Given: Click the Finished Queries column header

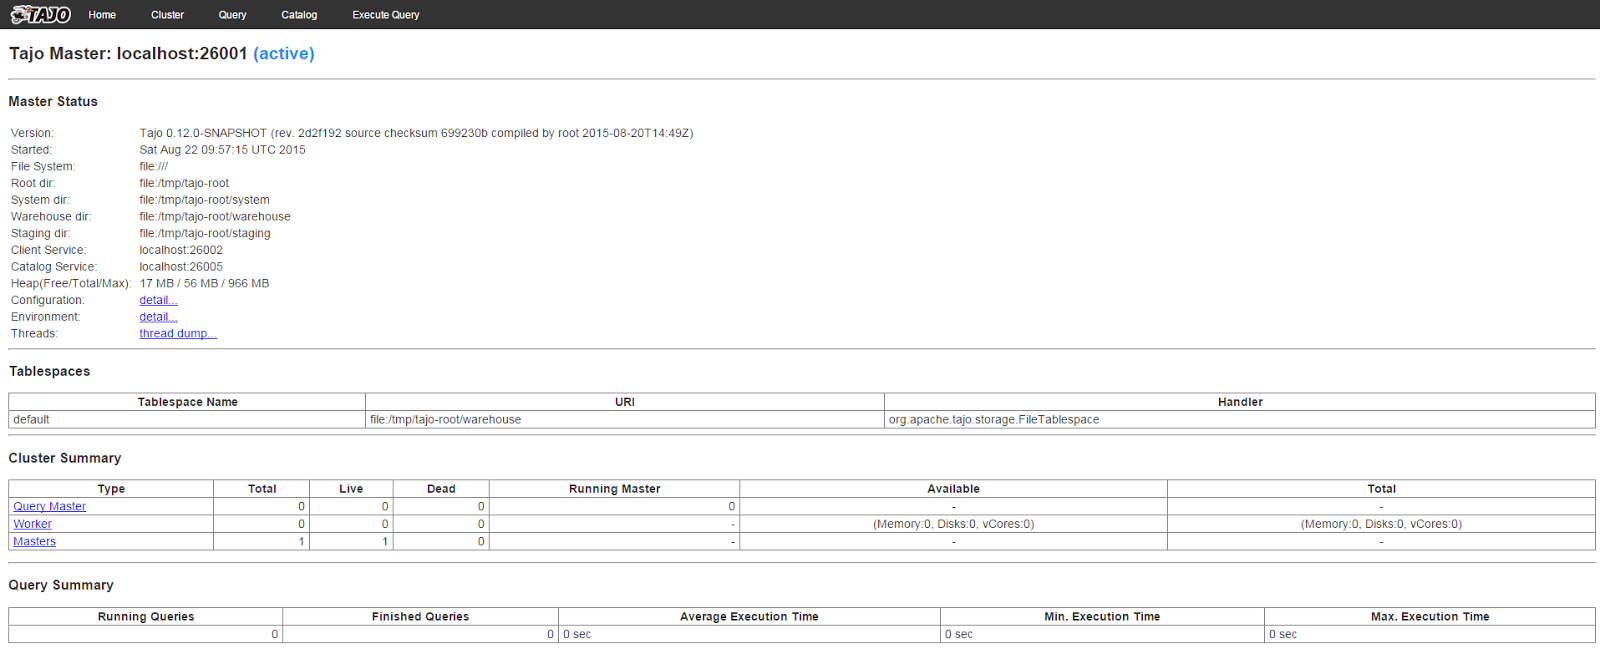Looking at the screenshot, I should point(420,617).
